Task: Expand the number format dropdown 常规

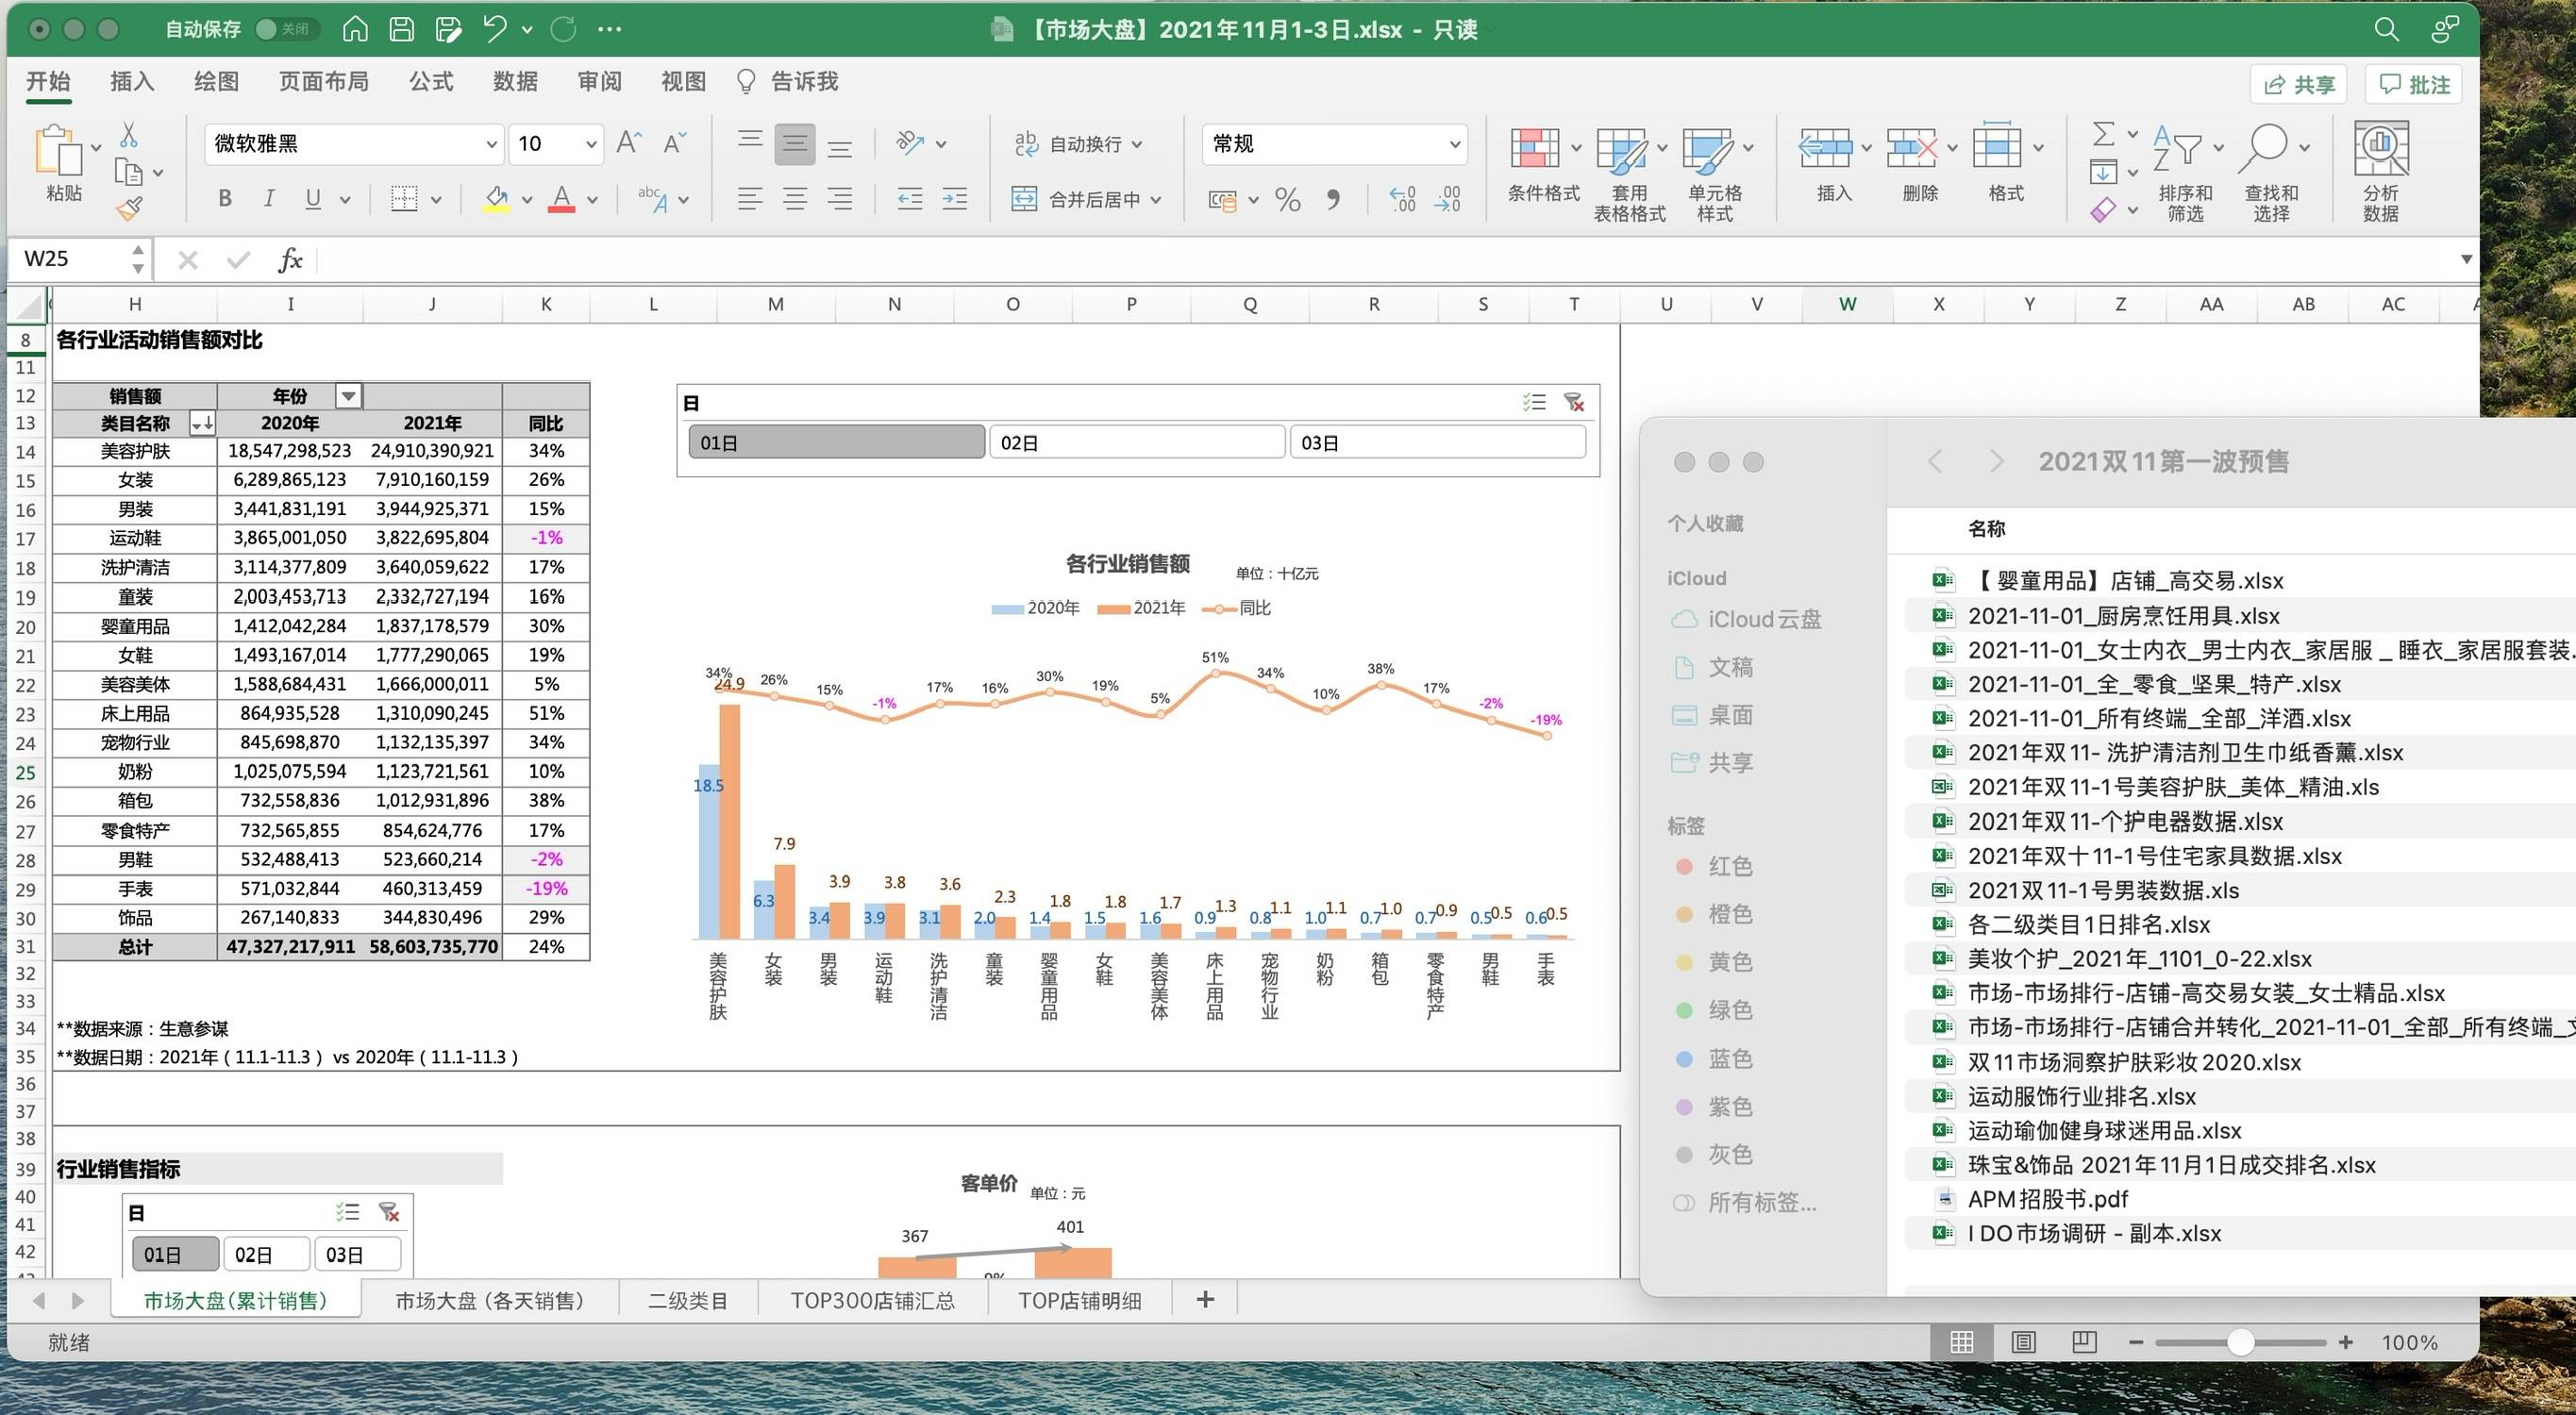Action: (x=1455, y=144)
